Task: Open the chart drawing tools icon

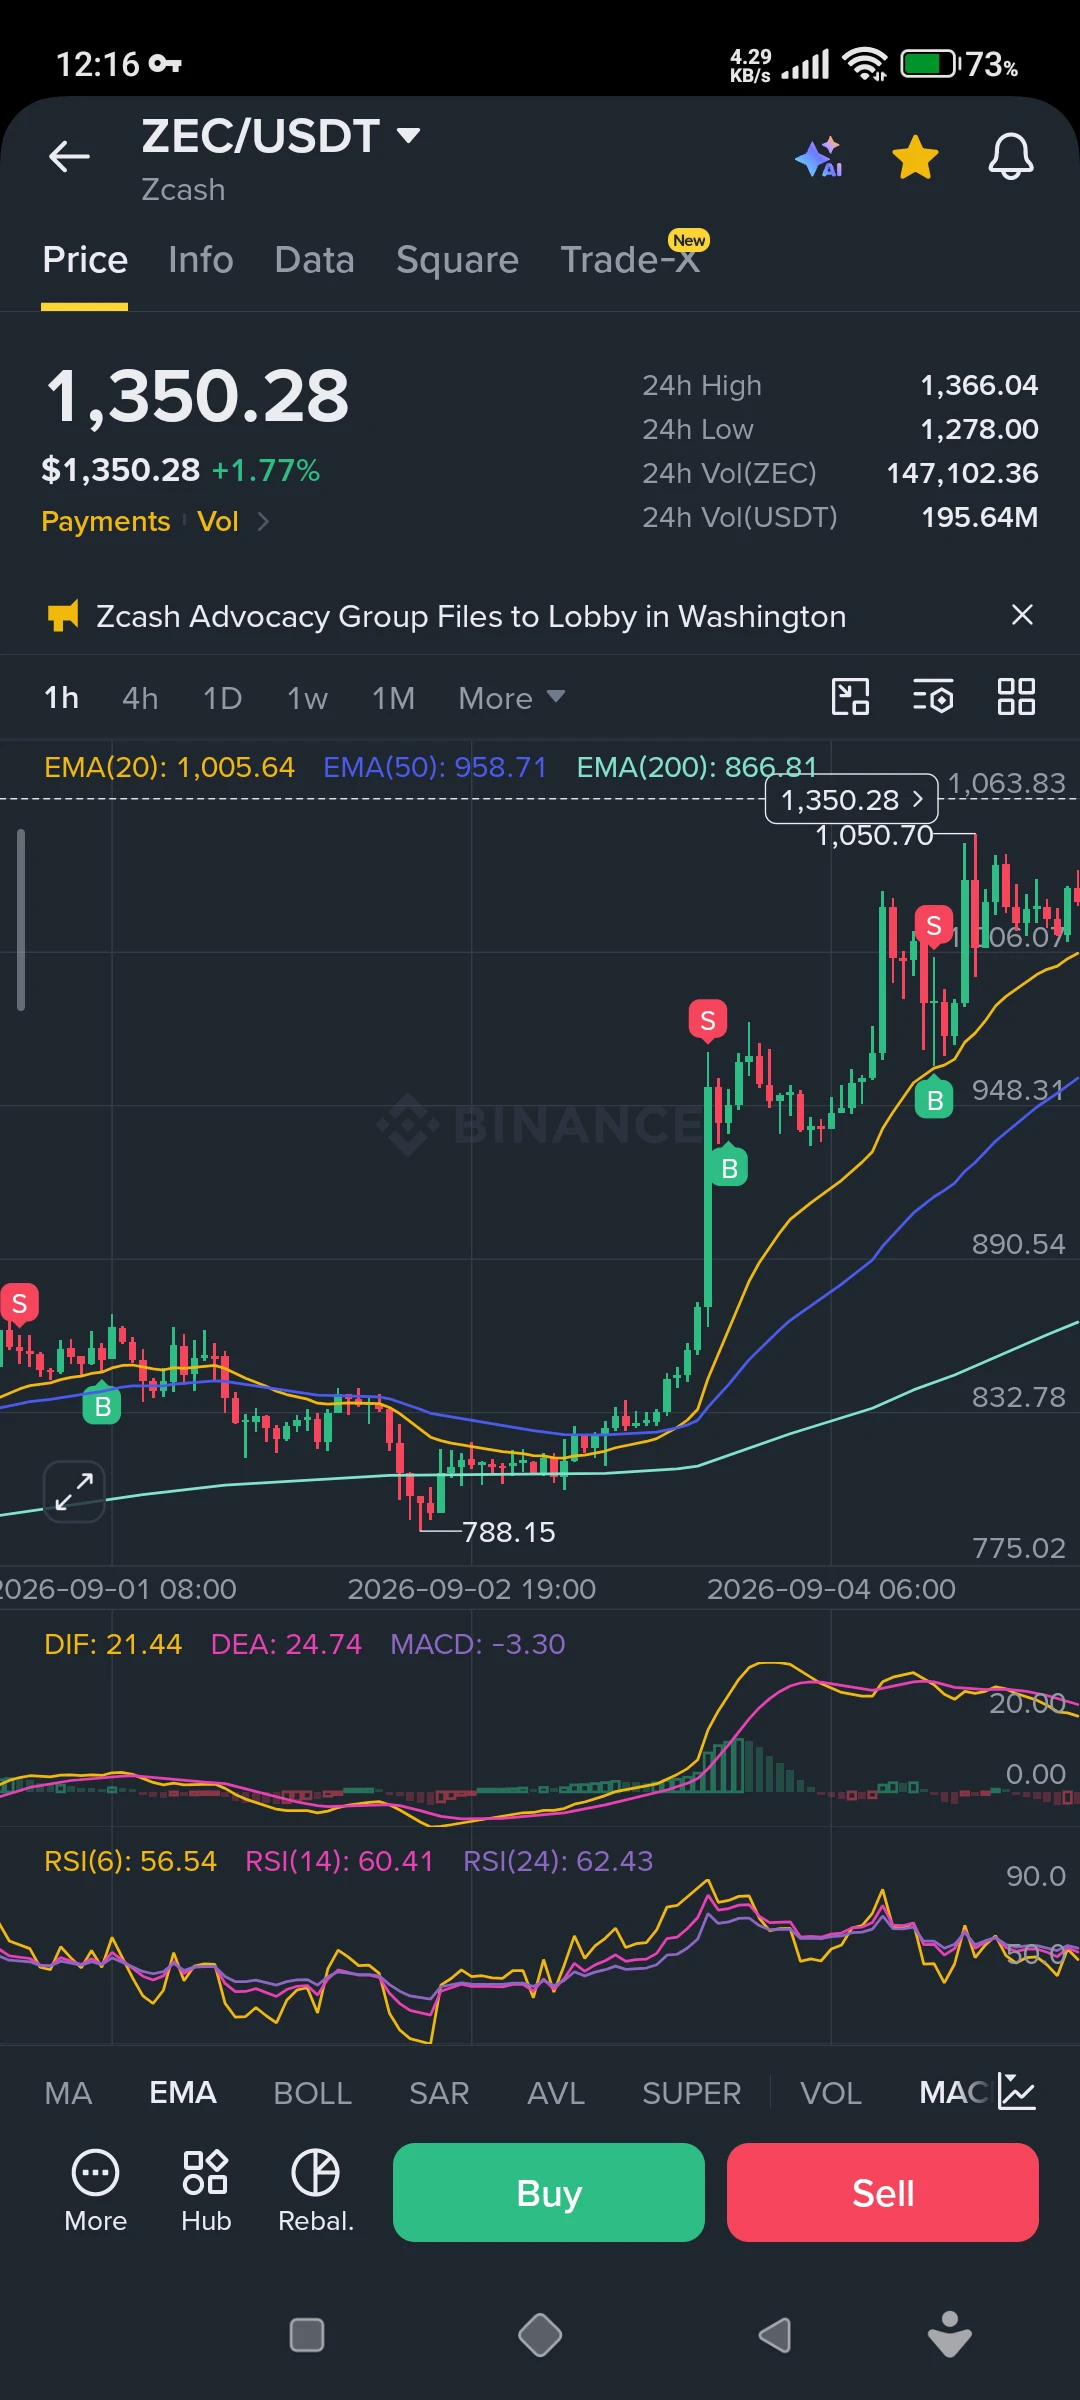Action: click(851, 696)
